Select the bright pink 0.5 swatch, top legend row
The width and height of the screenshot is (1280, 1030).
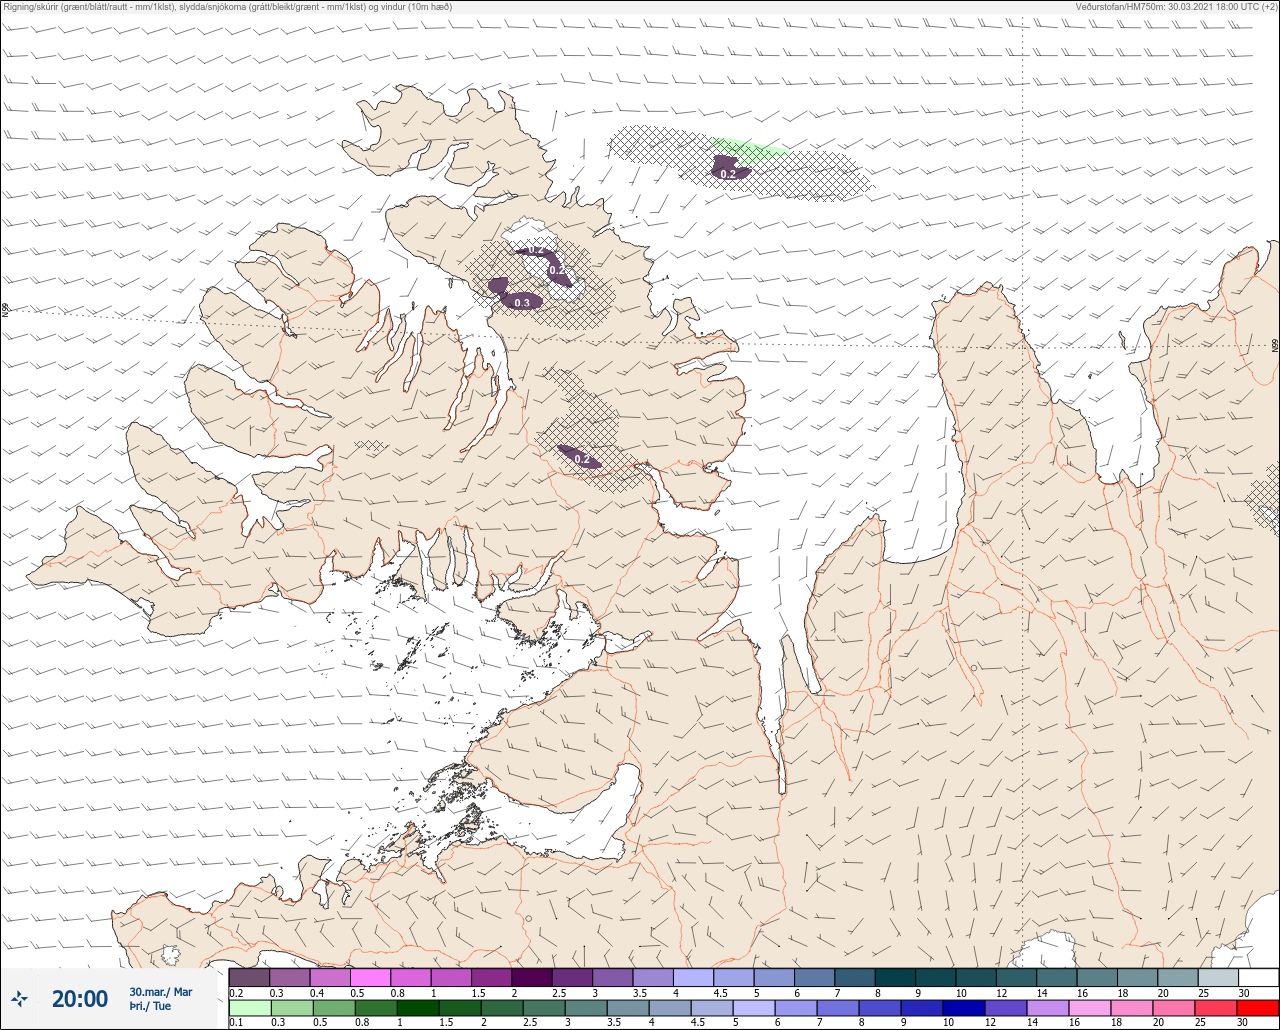370,977
